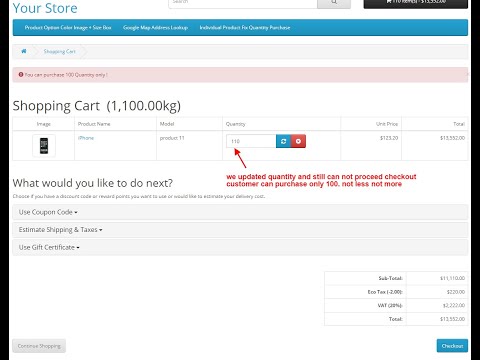Update quantity with the refresh icon
Screen dimensions: 480x360
(x=283, y=141)
